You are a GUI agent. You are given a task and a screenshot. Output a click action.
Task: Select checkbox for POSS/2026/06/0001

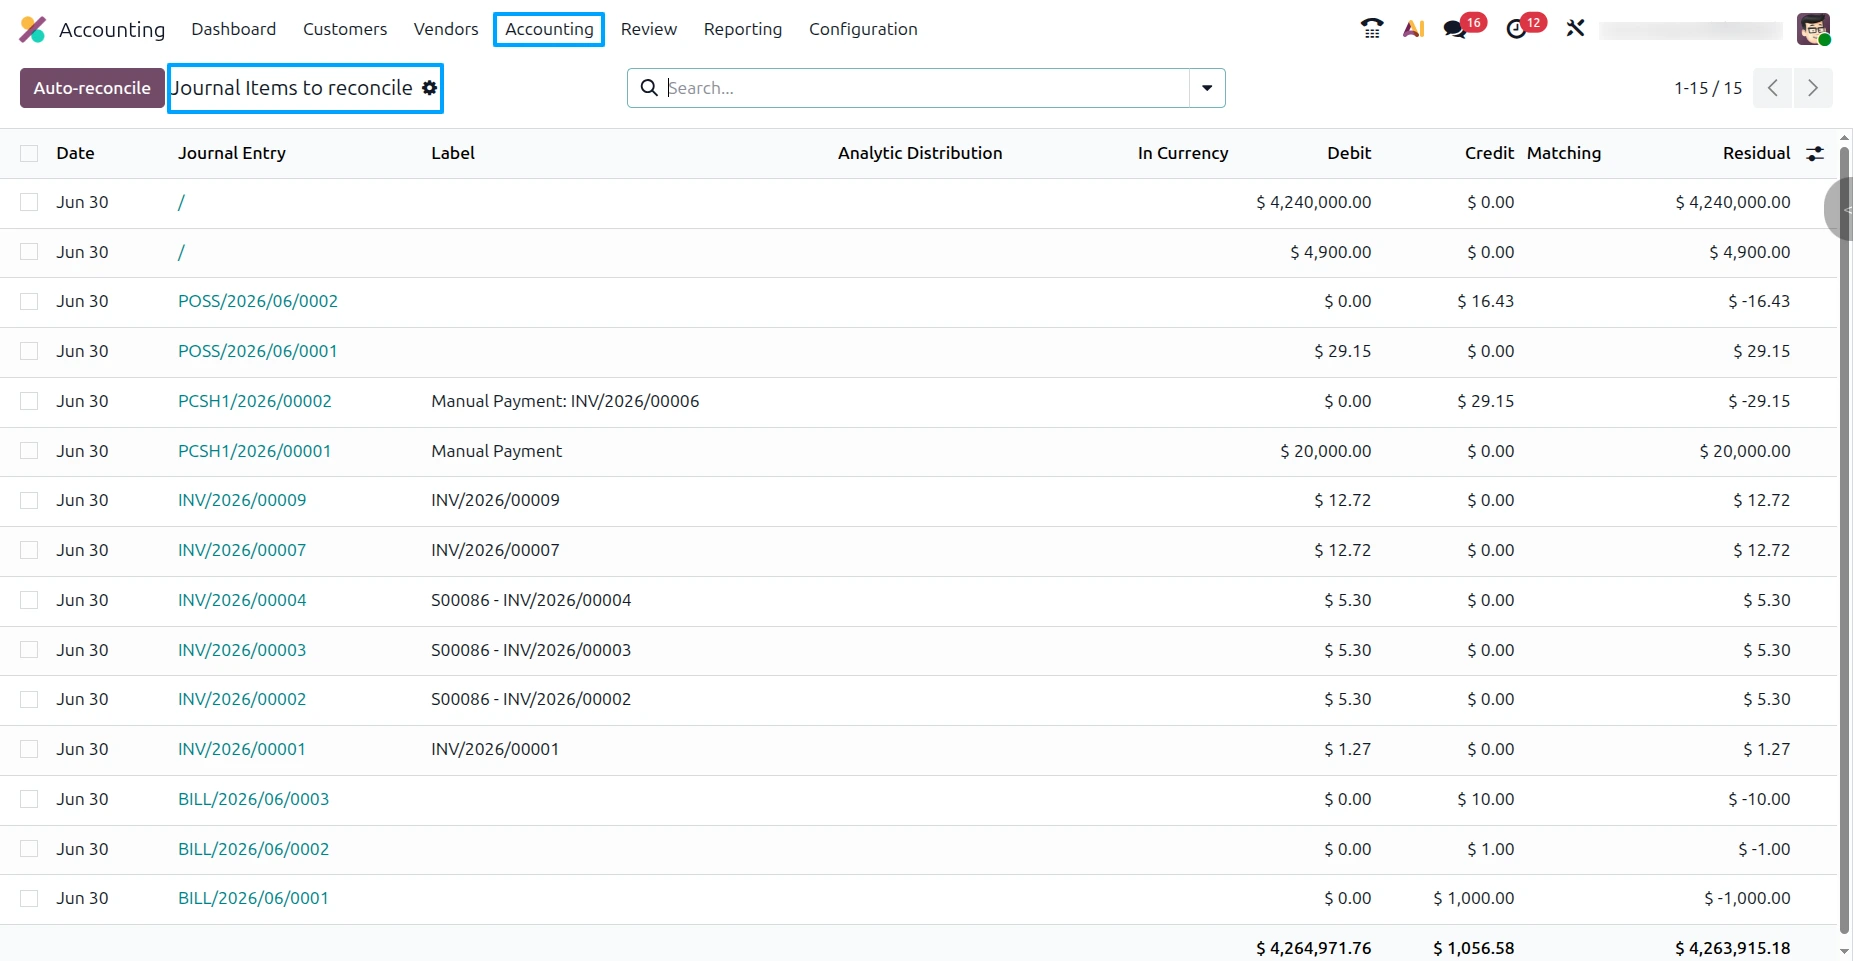[29, 351]
